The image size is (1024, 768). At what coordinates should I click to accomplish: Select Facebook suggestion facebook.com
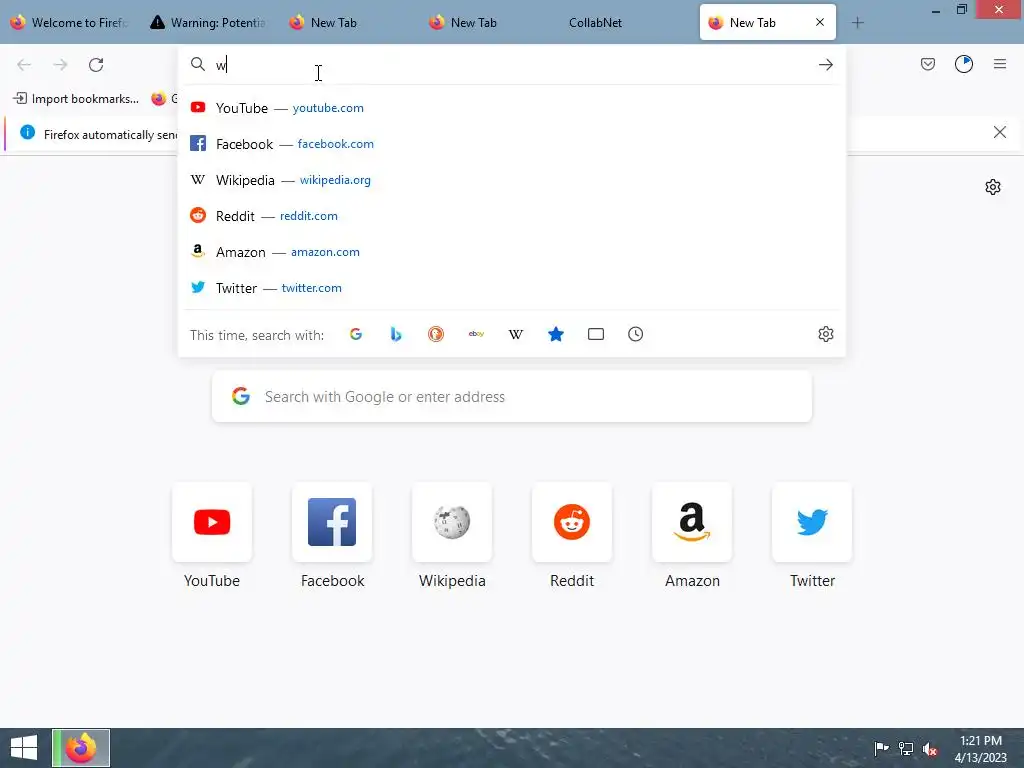pos(511,144)
